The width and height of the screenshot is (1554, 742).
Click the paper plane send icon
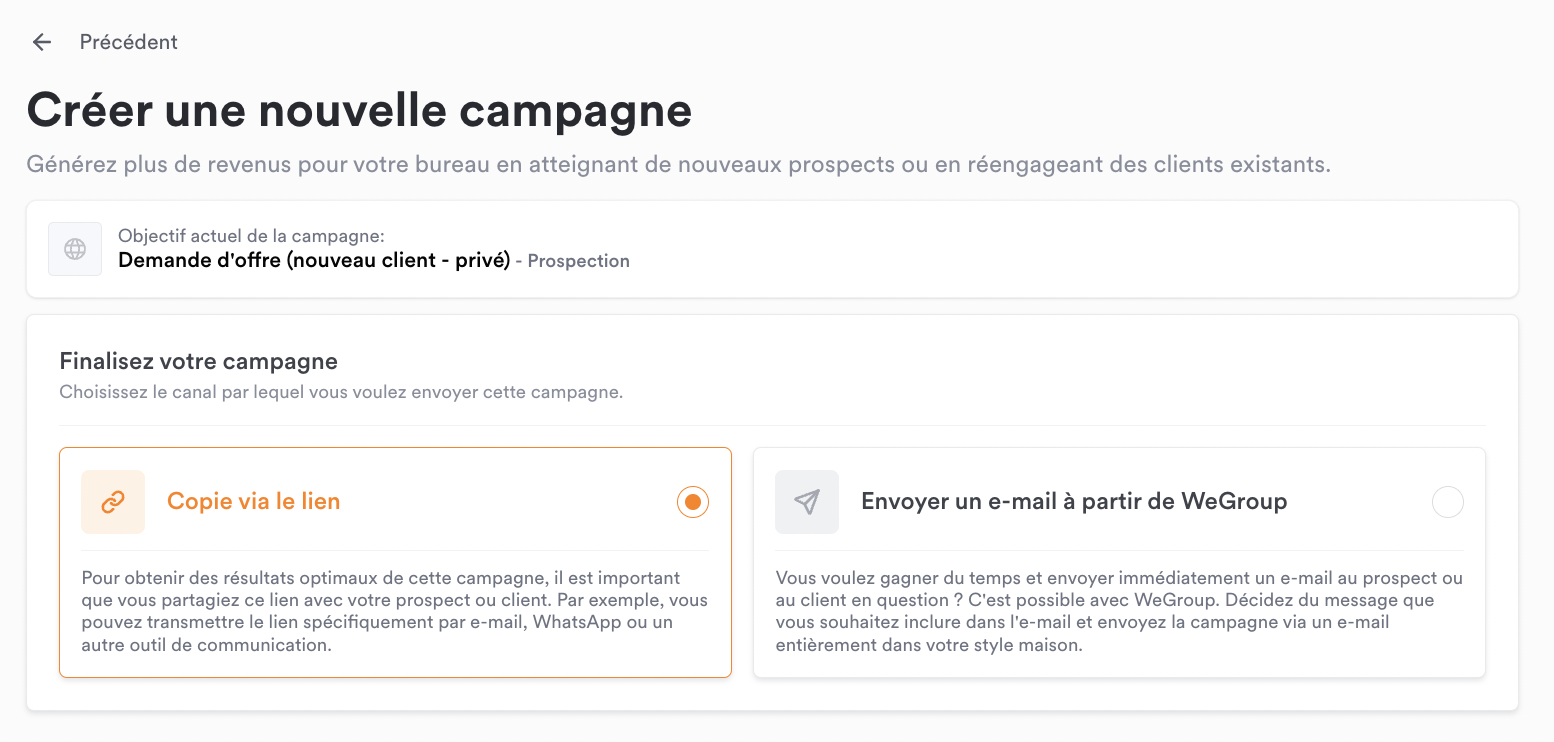[x=807, y=502]
